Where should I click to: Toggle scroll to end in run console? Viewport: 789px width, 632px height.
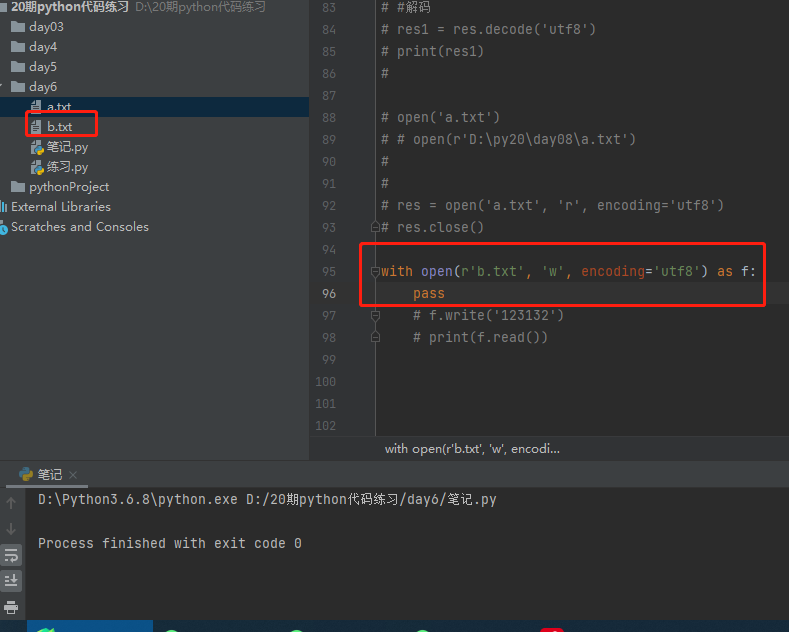click(x=11, y=581)
